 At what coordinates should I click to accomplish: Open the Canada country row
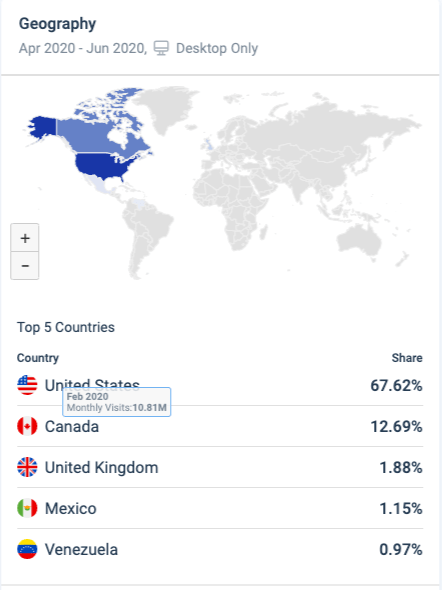(220, 426)
